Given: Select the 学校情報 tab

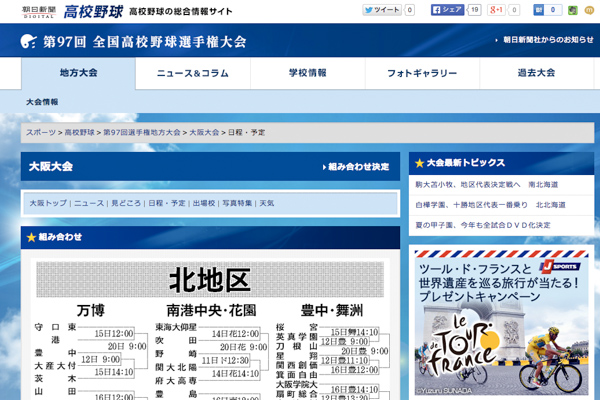Looking at the screenshot, I should 307,74.
